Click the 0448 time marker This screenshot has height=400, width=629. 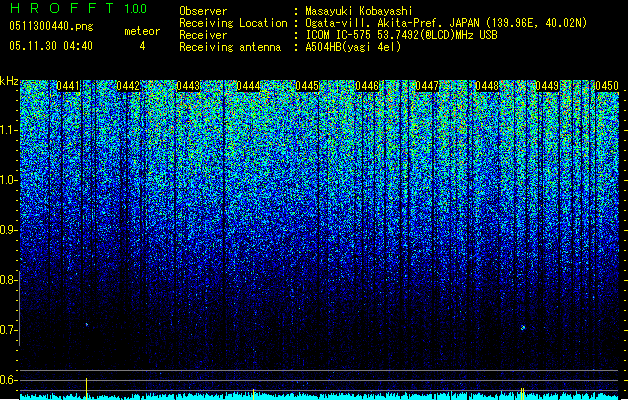click(x=487, y=86)
